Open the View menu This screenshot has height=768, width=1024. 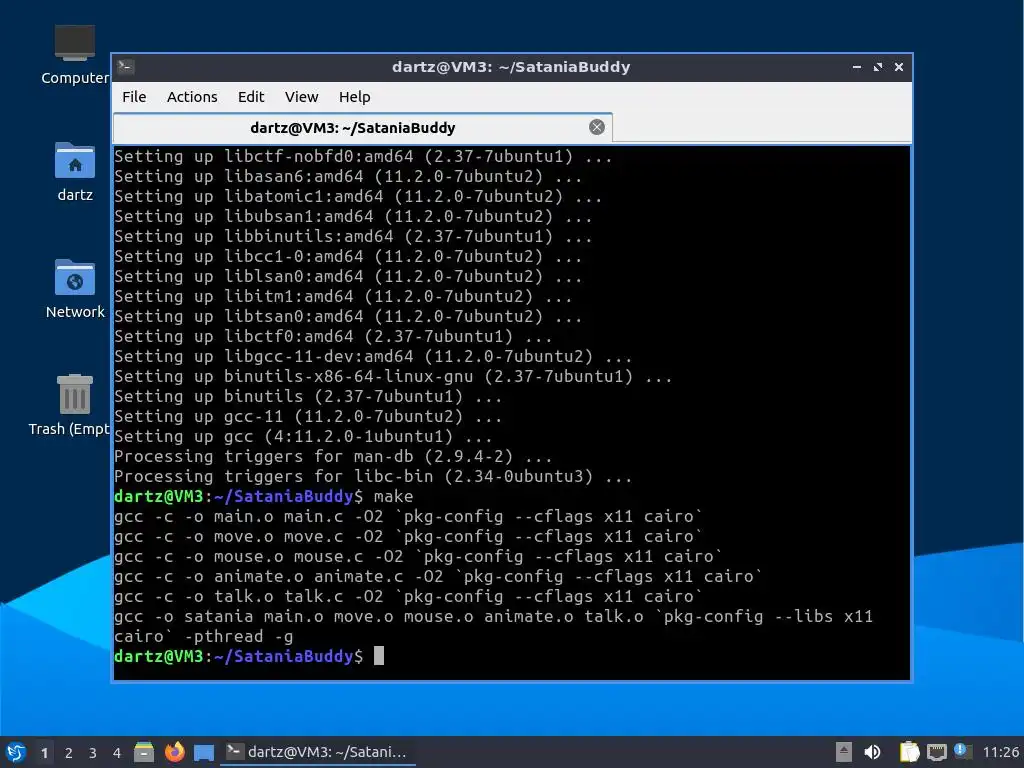(301, 97)
